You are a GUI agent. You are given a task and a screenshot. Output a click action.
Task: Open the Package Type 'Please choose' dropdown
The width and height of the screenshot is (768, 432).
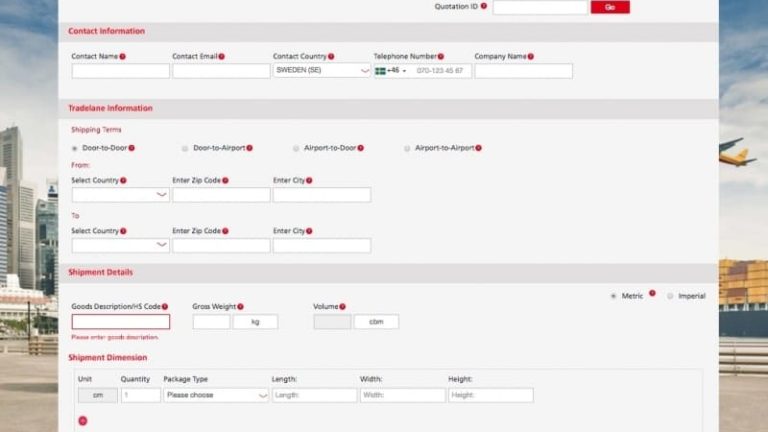click(216, 395)
